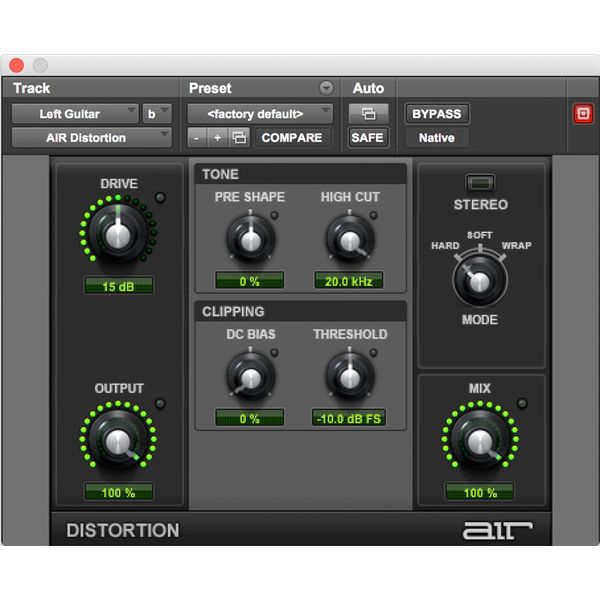Select HARD clipping mode label
This screenshot has height=600, width=600.
pyautogui.click(x=445, y=246)
